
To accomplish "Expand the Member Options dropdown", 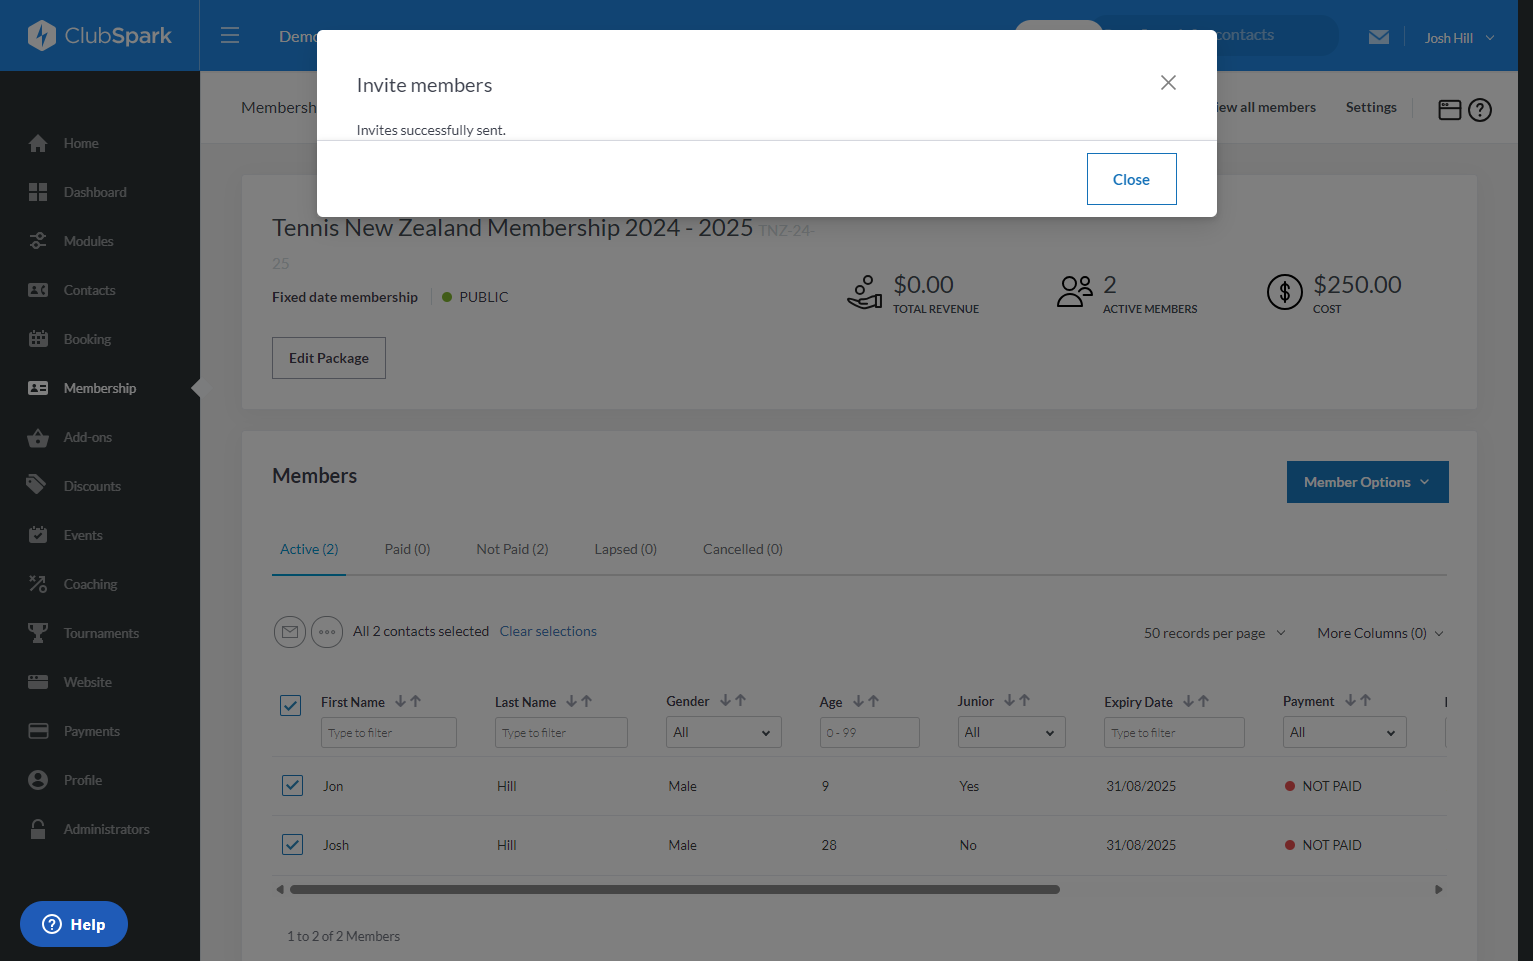I will pyautogui.click(x=1367, y=482).
